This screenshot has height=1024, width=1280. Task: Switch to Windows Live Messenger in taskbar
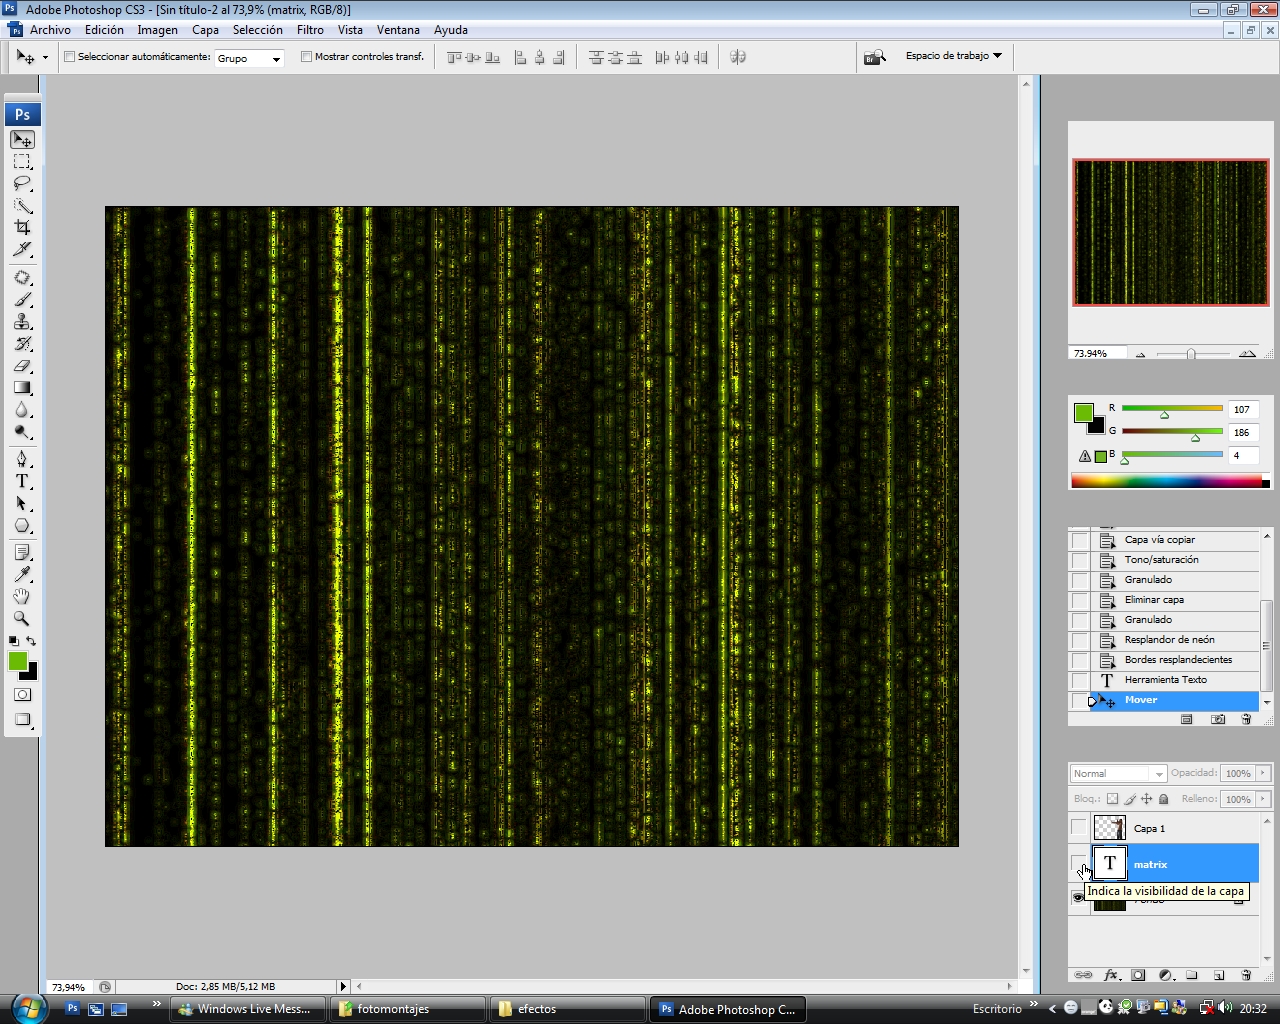click(247, 1009)
